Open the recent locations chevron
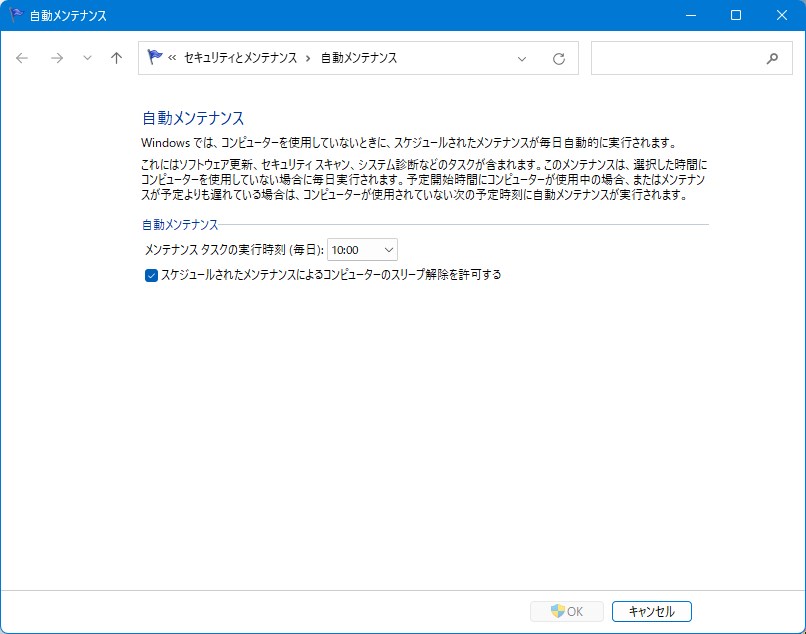The image size is (806, 634). pos(87,58)
